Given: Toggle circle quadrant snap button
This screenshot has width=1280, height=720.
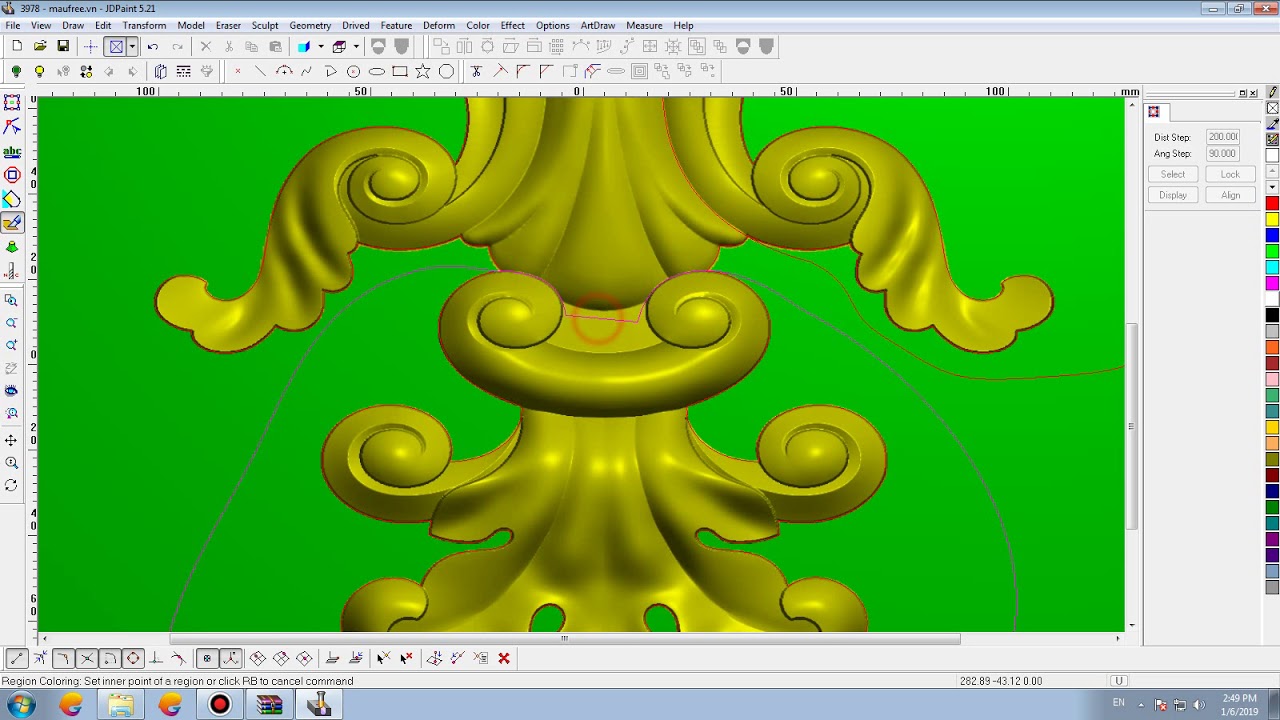Looking at the screenshot, I should click(132, 658).
